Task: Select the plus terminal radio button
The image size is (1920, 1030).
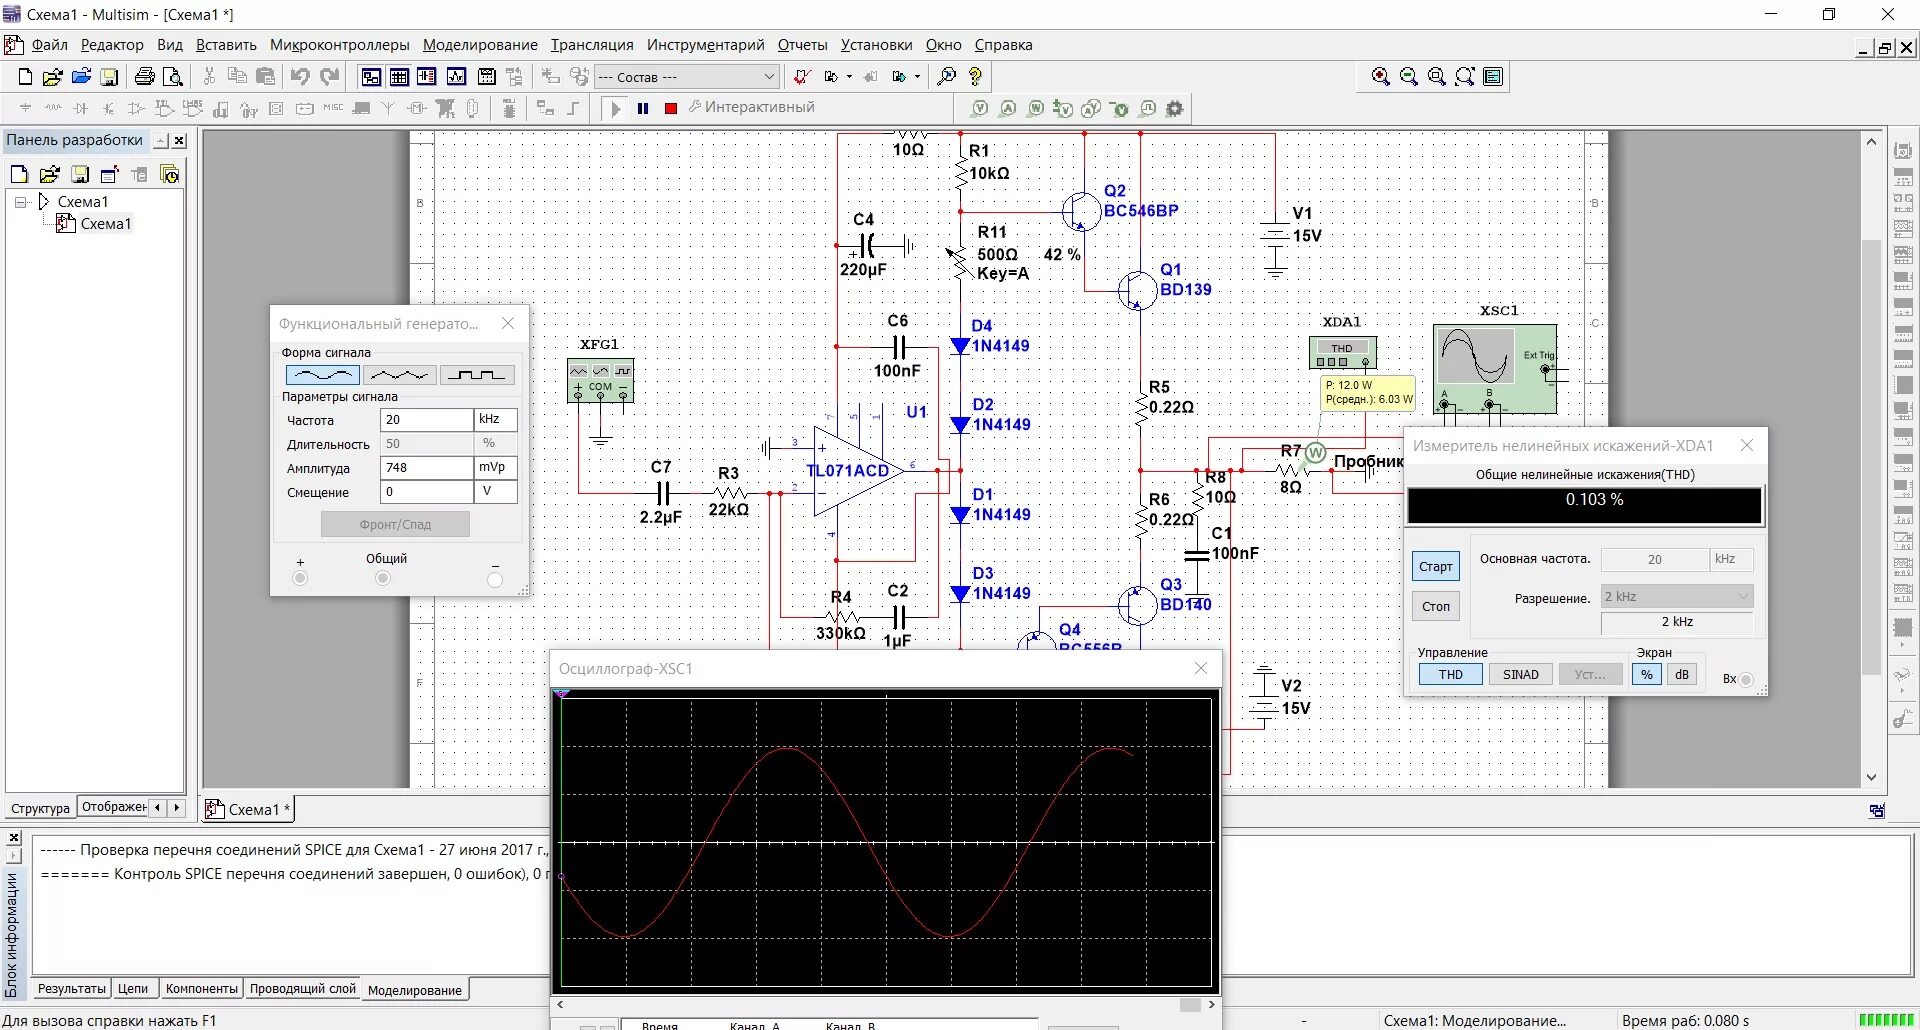Action: pos(300,579)
